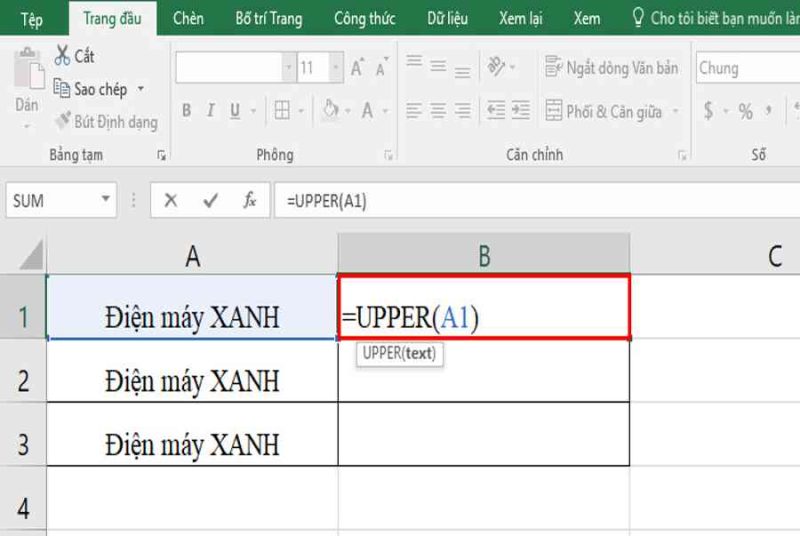This screenshot has height=536, width=800.
Task: Open the Căn chỉnh dialog launcher
Action: coord(682,156)
